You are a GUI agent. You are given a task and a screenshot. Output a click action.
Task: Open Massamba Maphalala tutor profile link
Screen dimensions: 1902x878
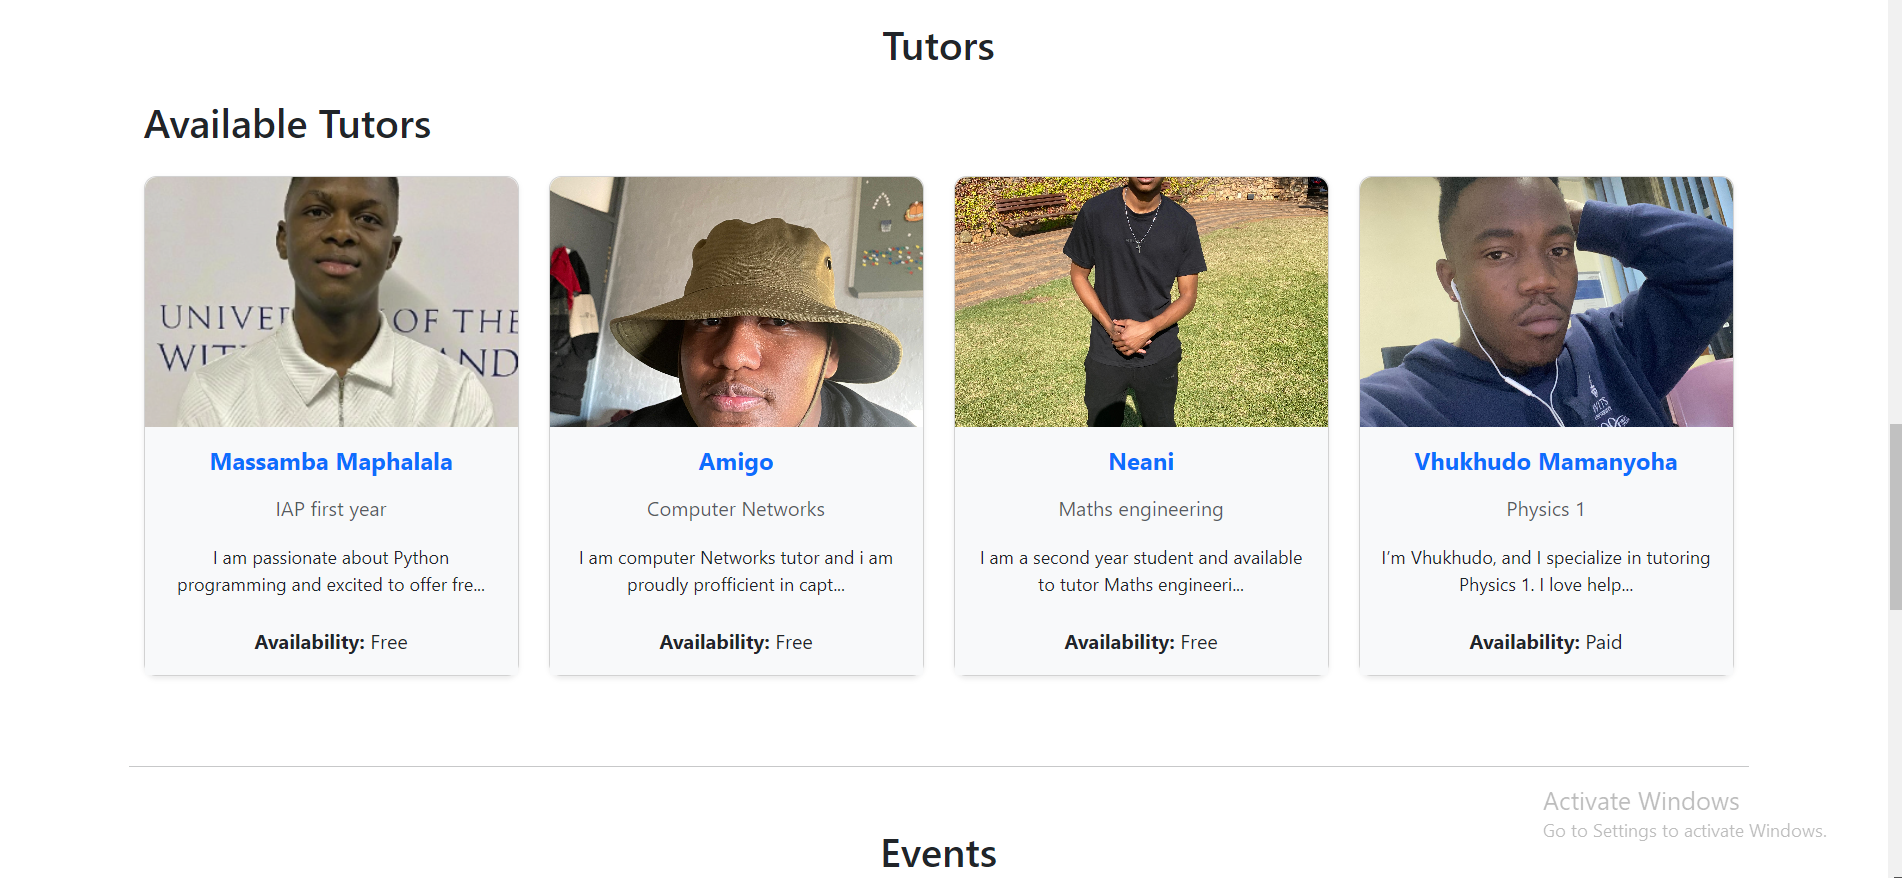click(331, 462)
